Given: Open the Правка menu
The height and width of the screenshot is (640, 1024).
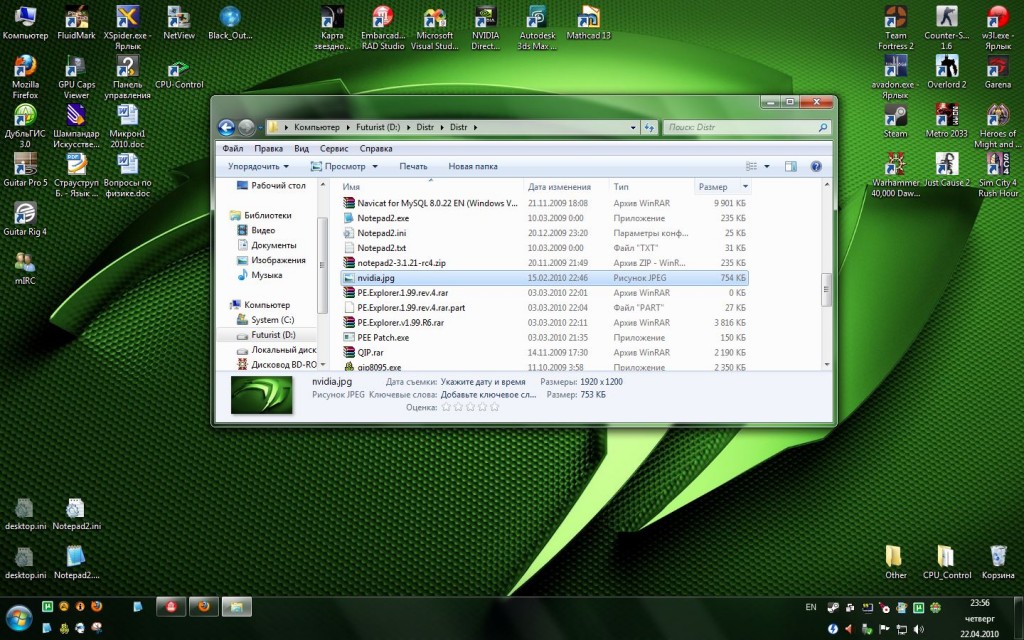Looking at the screenshot, I should click(x=268, y=148).
